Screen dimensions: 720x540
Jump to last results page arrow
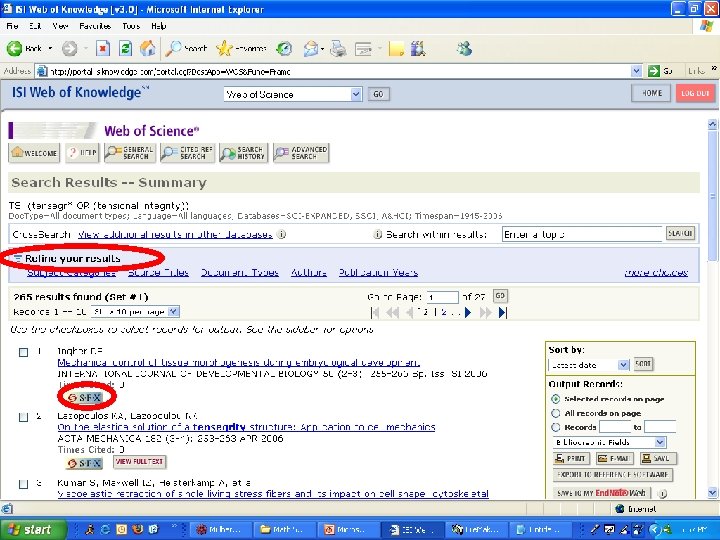click(503, 312)
